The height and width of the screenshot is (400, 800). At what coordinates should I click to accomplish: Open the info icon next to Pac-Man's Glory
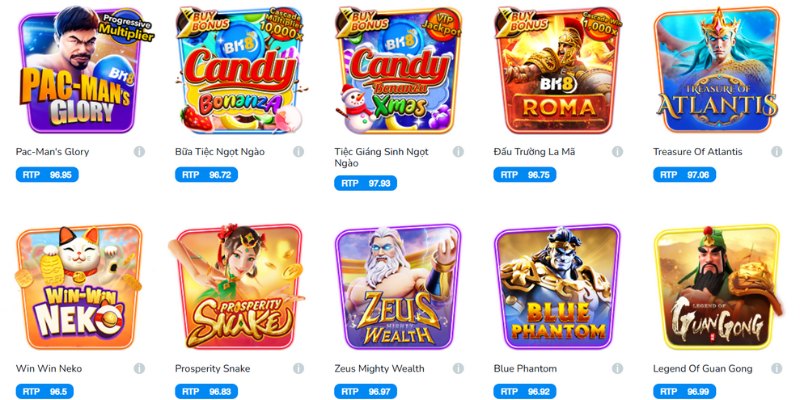[139, 152]
